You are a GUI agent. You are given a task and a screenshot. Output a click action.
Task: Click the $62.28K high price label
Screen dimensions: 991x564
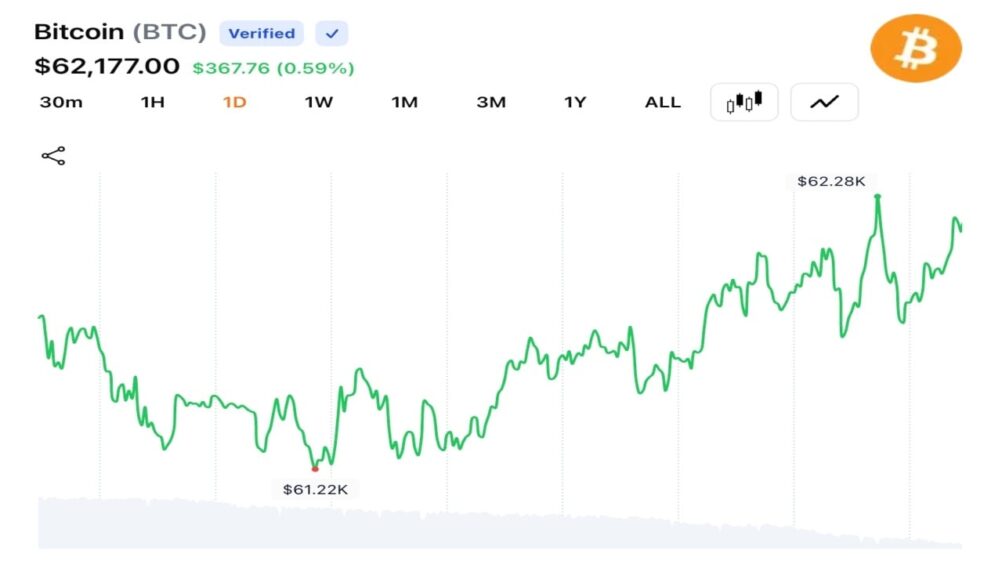coord(831,181)
